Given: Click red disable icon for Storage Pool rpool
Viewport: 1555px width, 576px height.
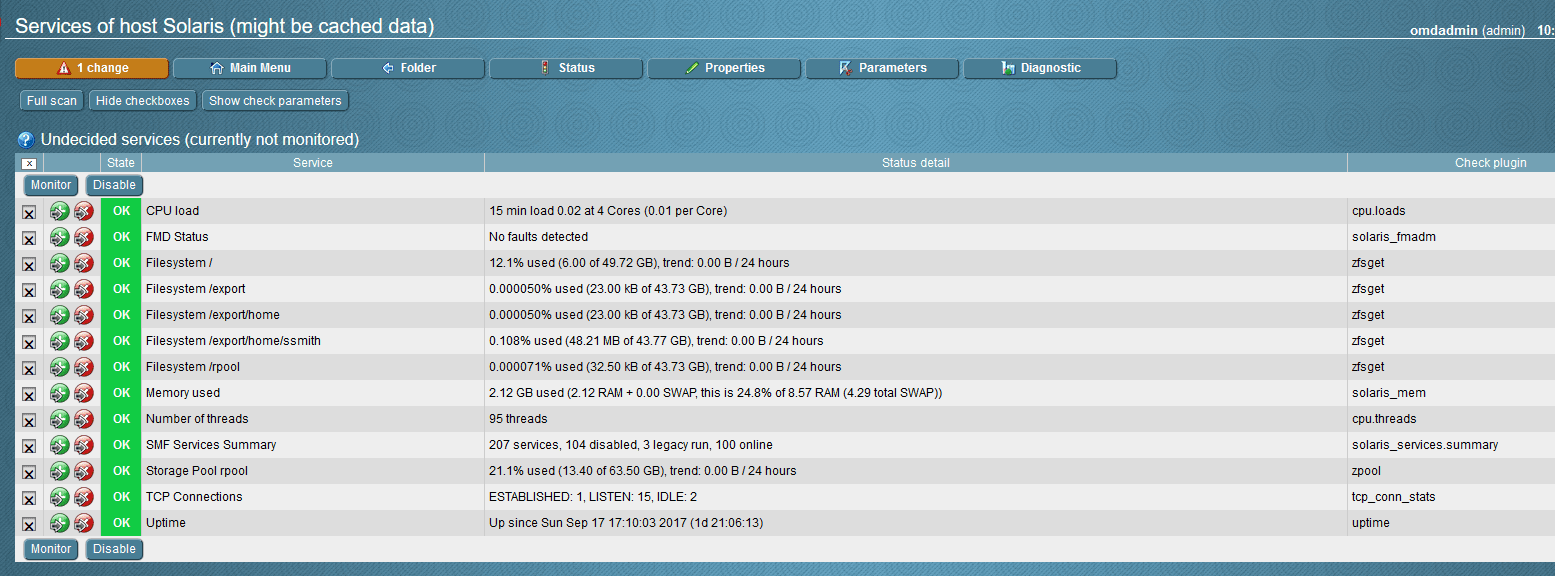Looking at the screenshot, I should coord(84,471).
